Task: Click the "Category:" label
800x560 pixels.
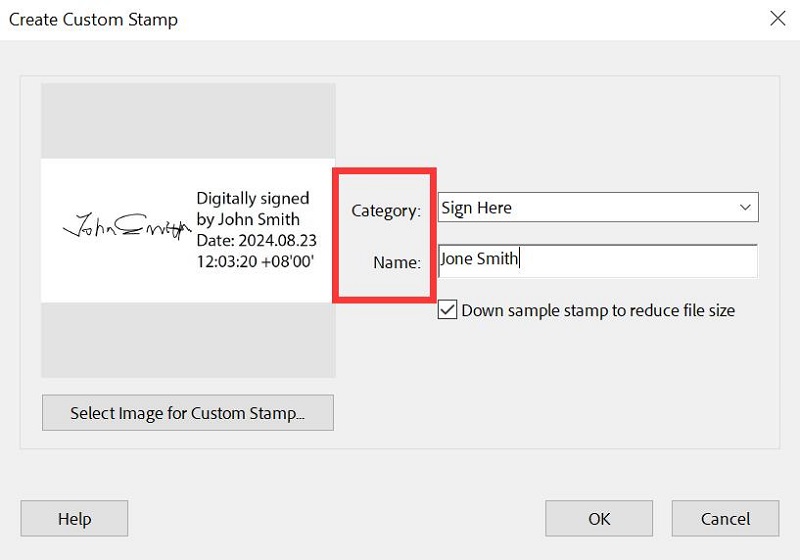Action: pos(386,211)
